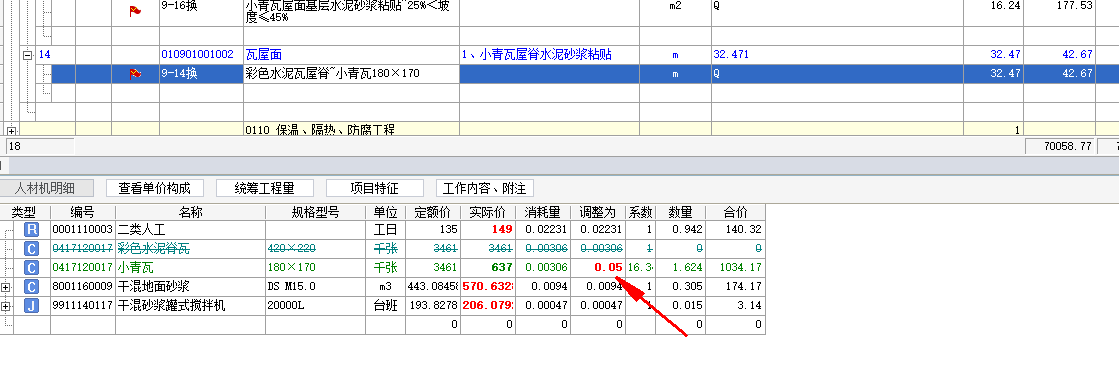
Task: Click the 类型 column header
Action: [24, 212]
